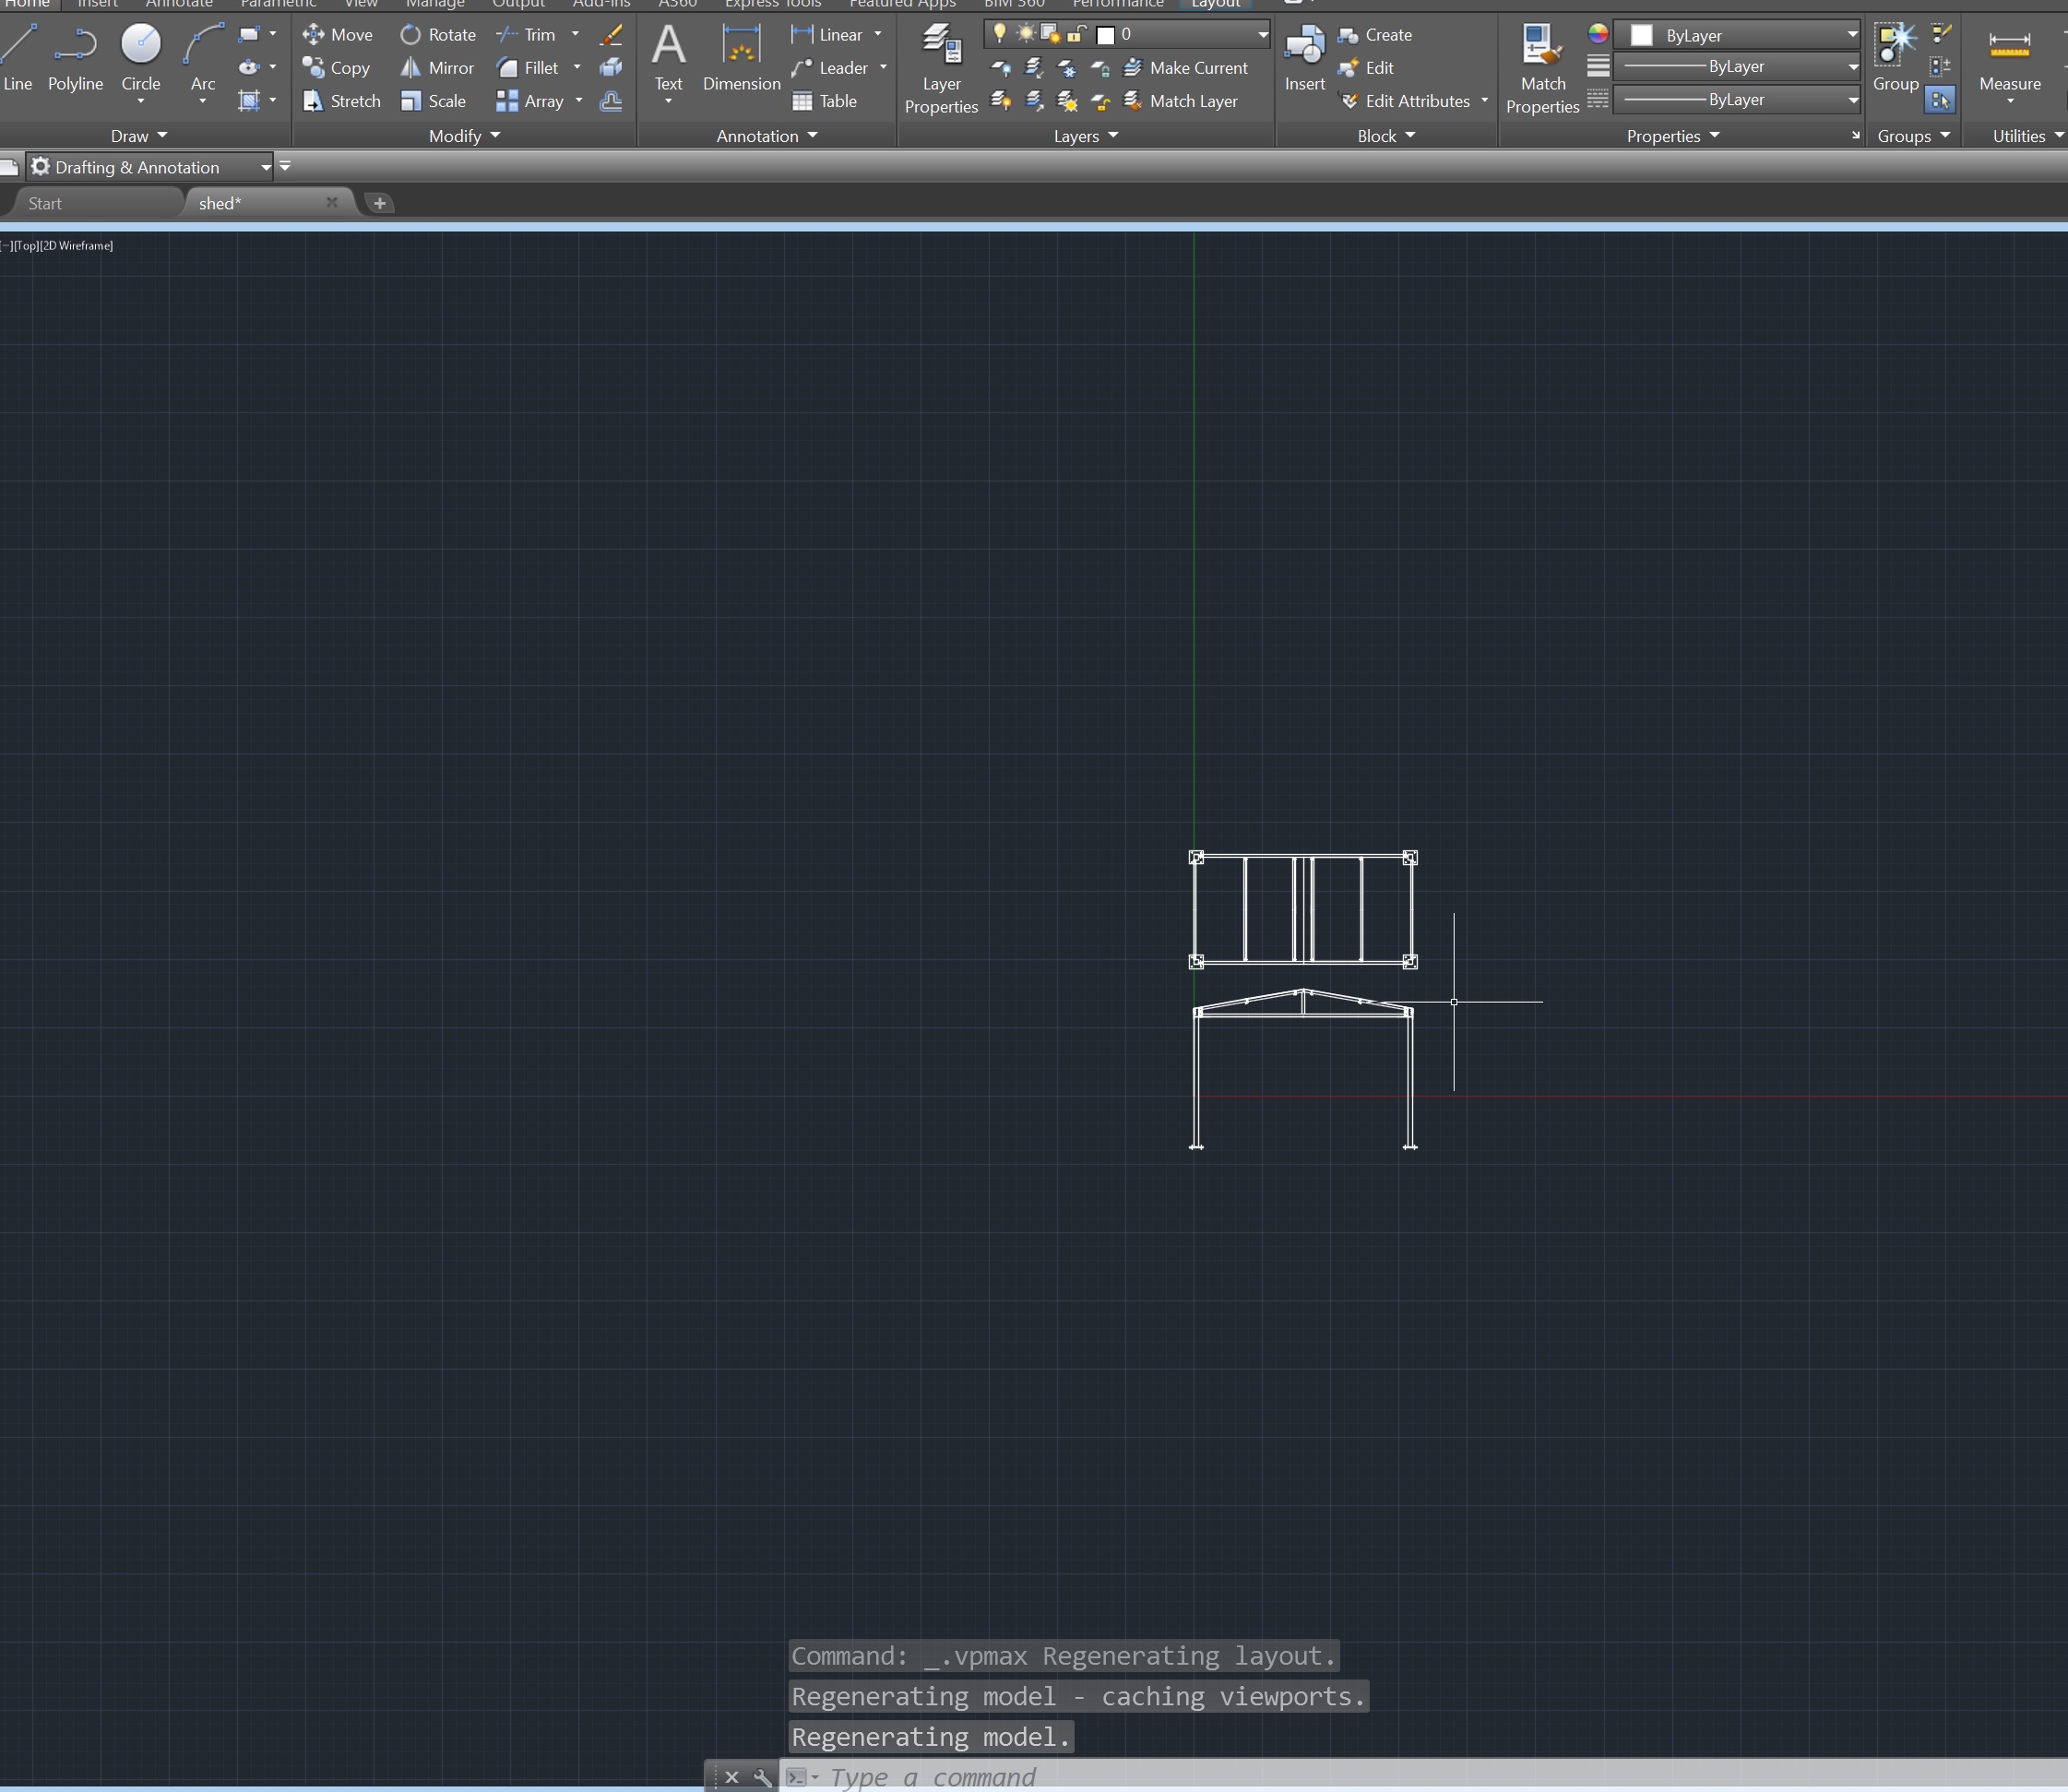Open the color wheel for more colors
The image size is (2068, 1792).
[x=1597, y=33]
